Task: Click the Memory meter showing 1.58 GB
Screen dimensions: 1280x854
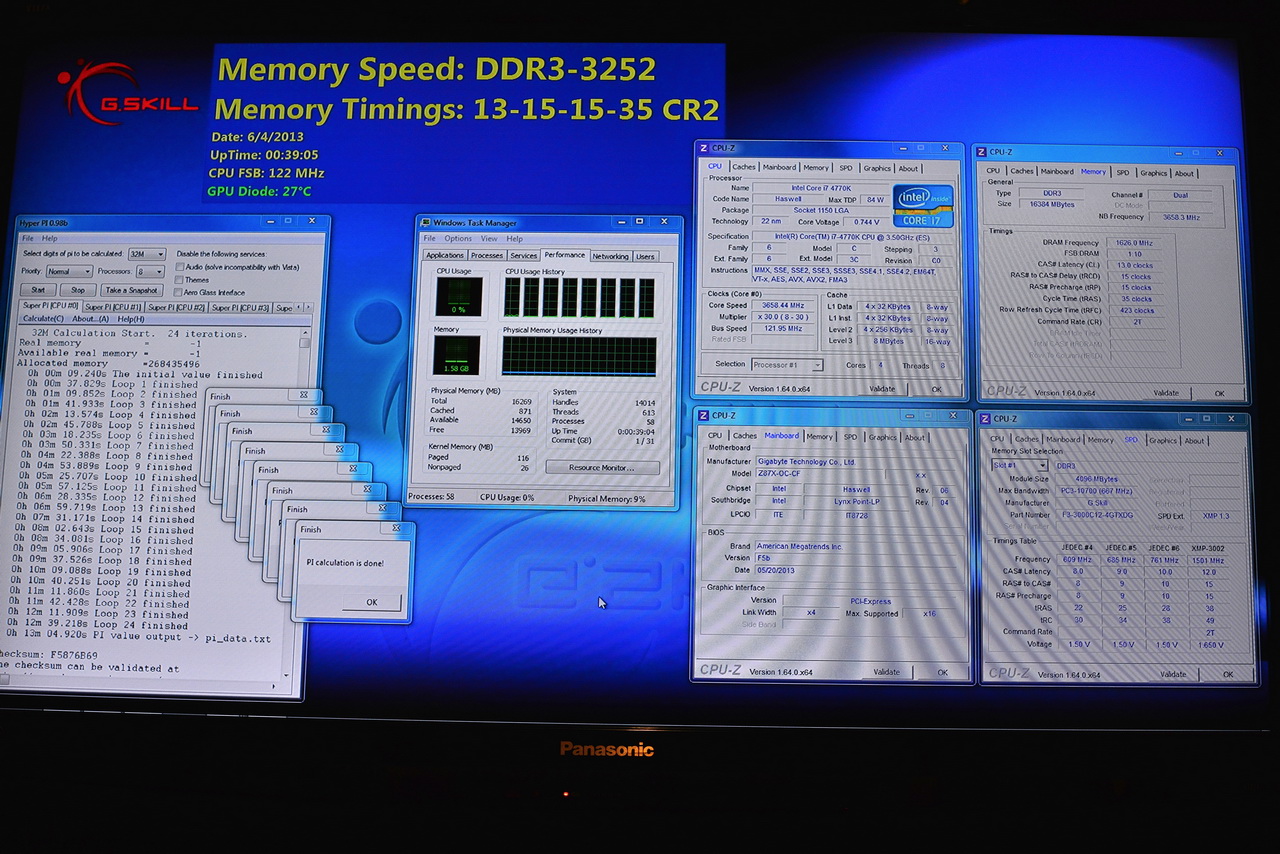Action: 456,356
